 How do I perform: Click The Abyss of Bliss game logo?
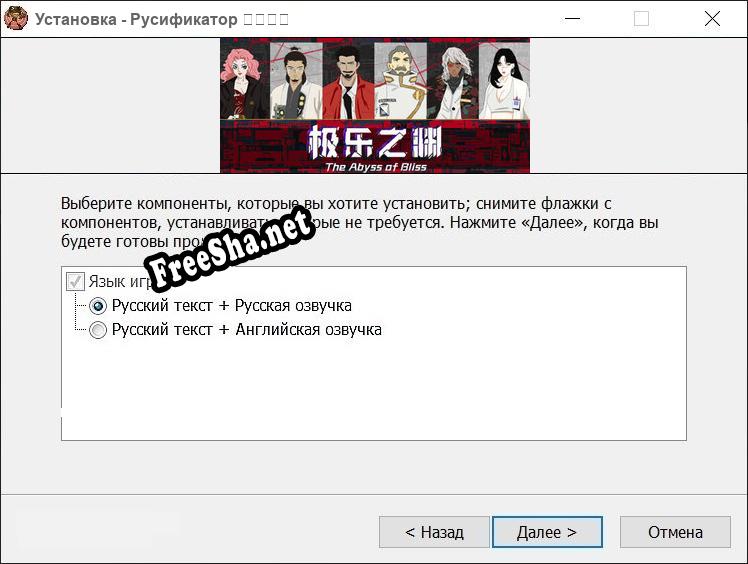coord(374,148)
